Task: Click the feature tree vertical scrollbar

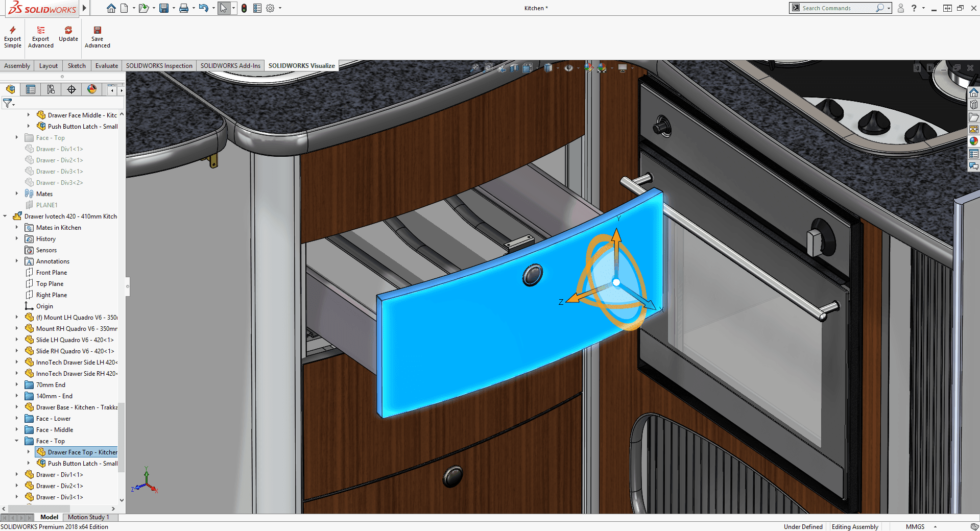Action: pos(122,437)
